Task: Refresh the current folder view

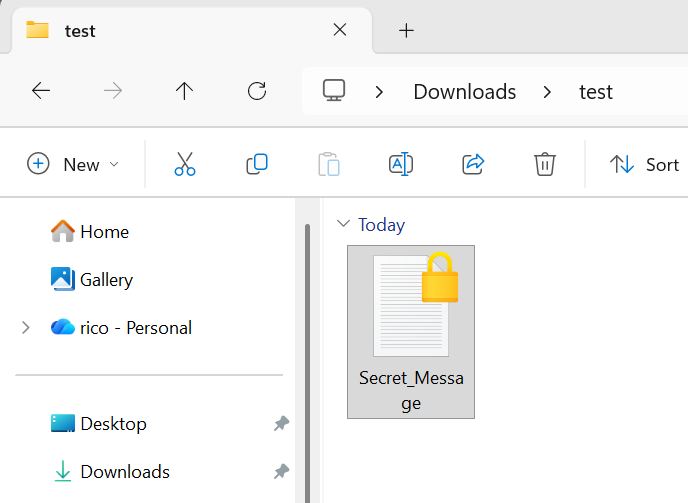Action: tap(257, 91)
